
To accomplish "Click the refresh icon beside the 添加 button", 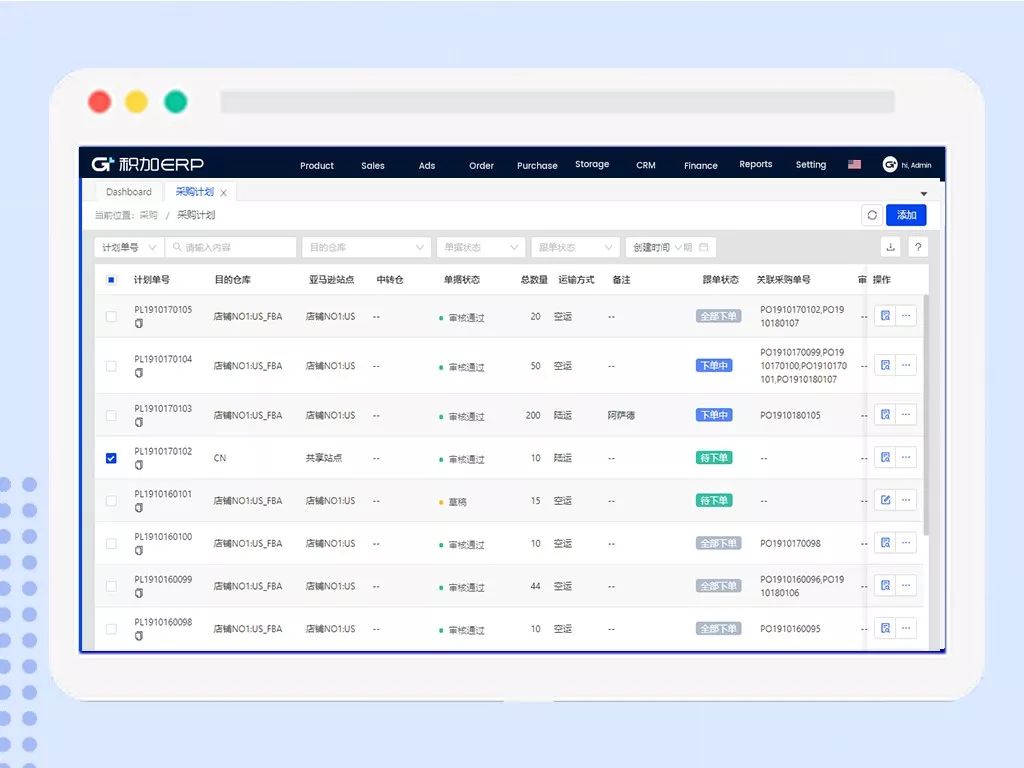I will tap(872, 215).
